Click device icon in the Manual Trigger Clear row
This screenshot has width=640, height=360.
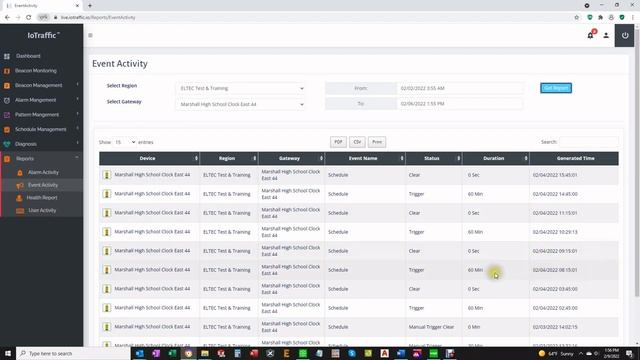coord(107,327)
